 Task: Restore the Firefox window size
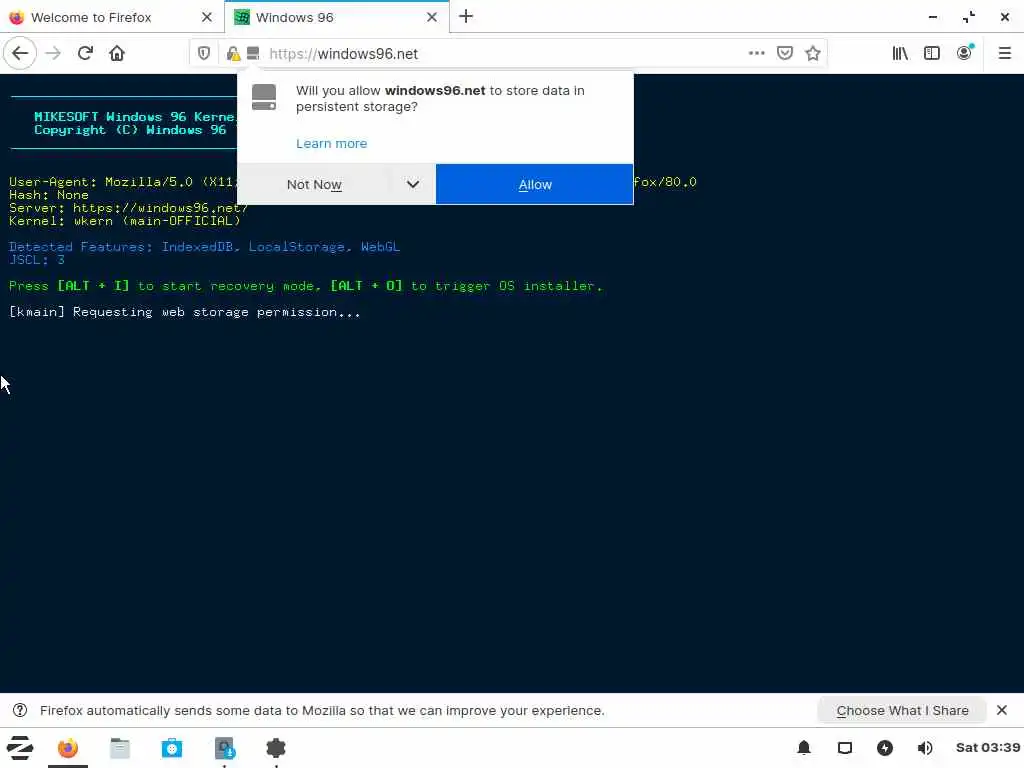click(x=968, y=17)
